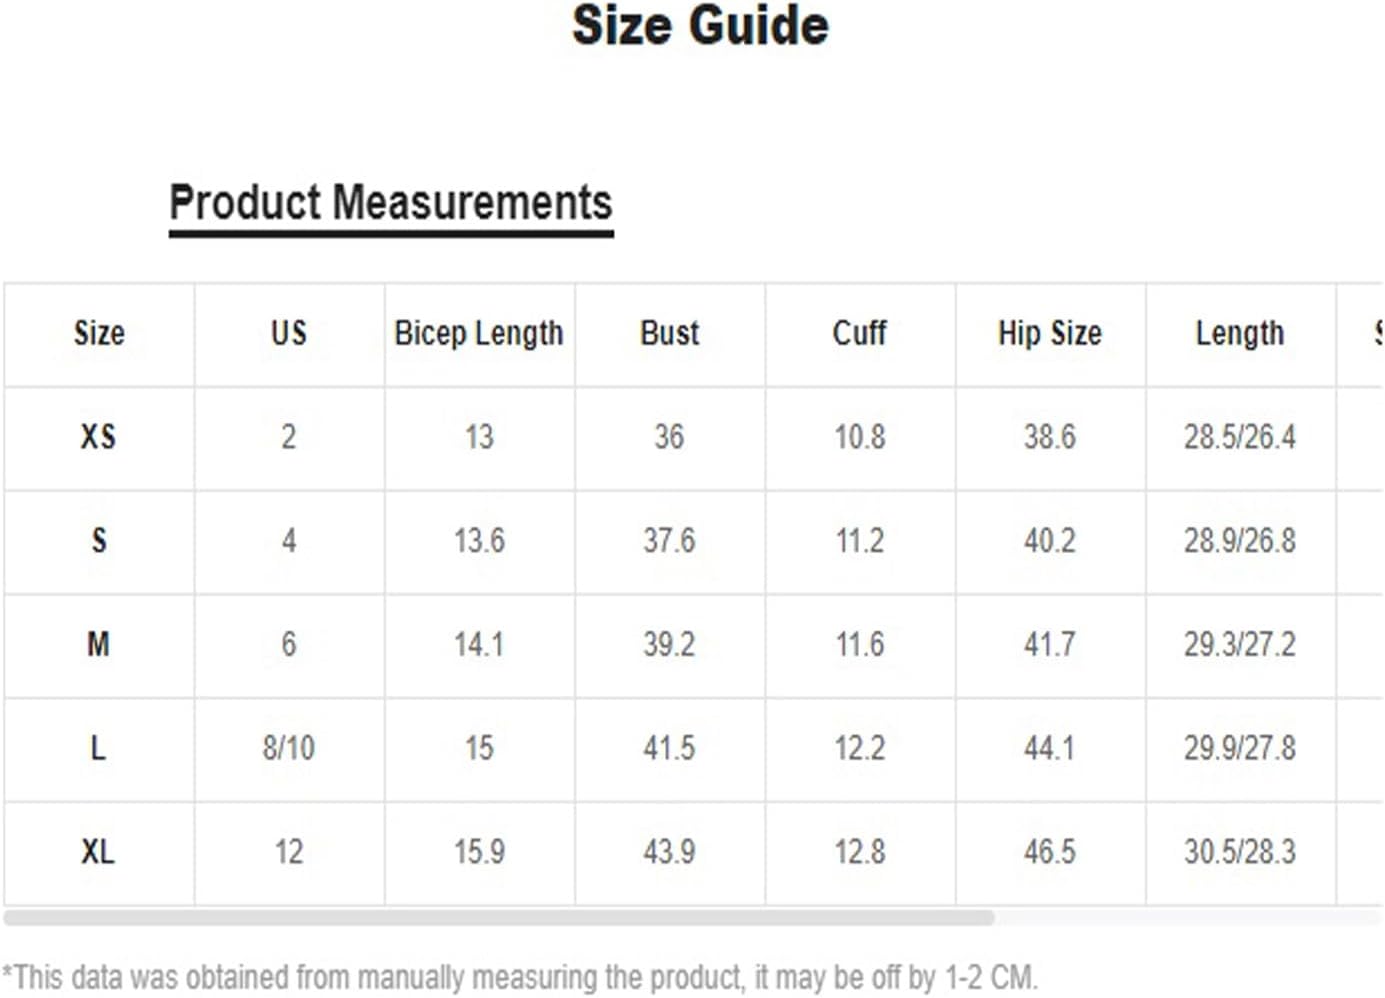Select the S size row label

pos(99,541)
